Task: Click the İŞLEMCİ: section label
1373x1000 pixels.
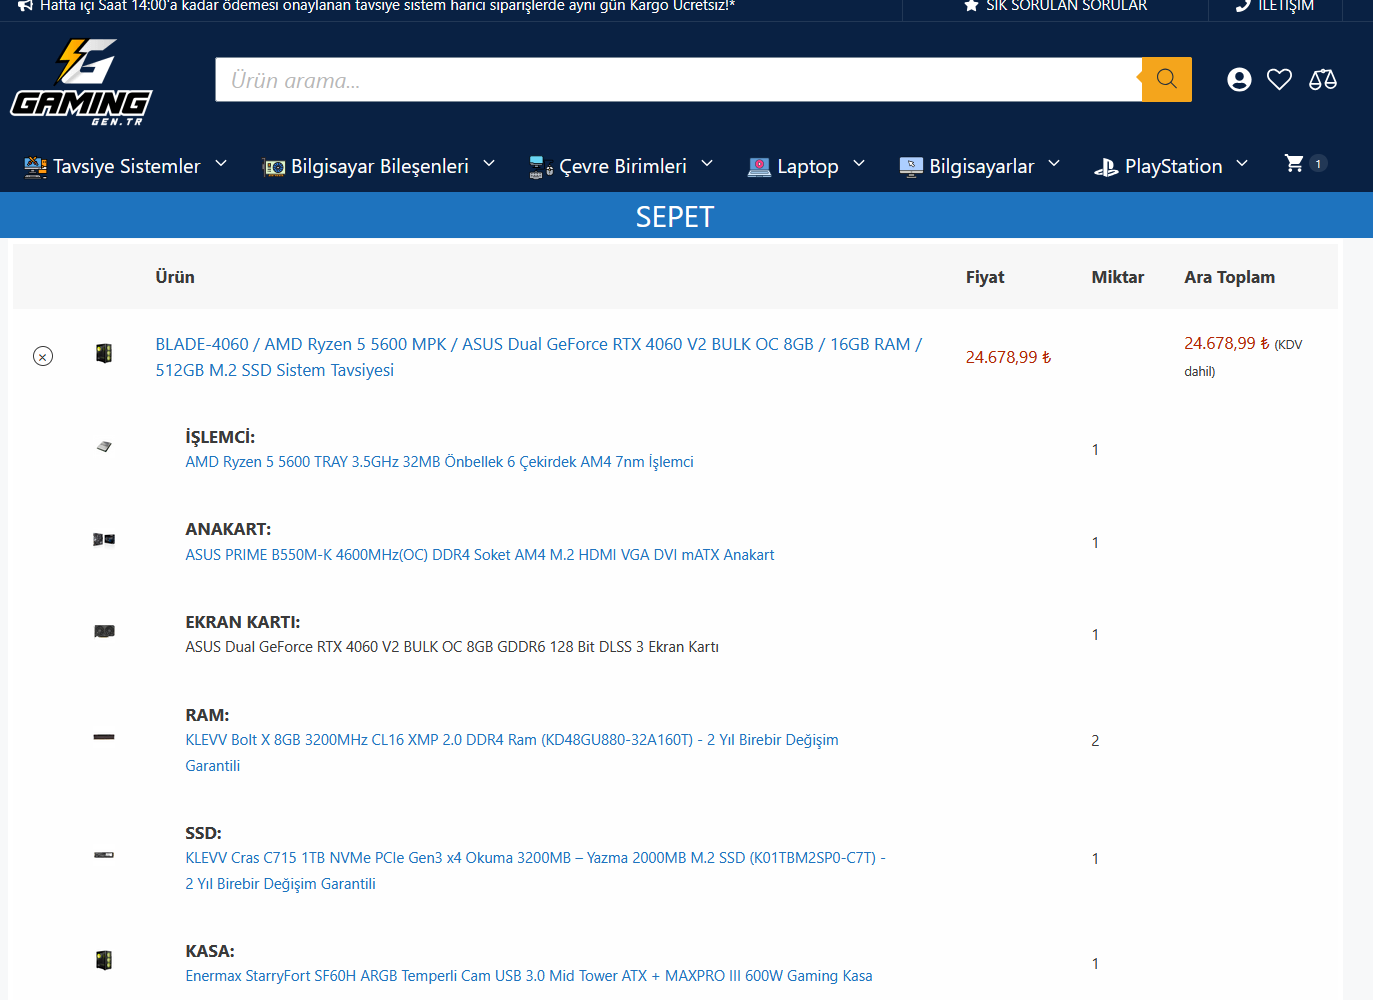Action: pyautogui.click(x=220, y=437)
